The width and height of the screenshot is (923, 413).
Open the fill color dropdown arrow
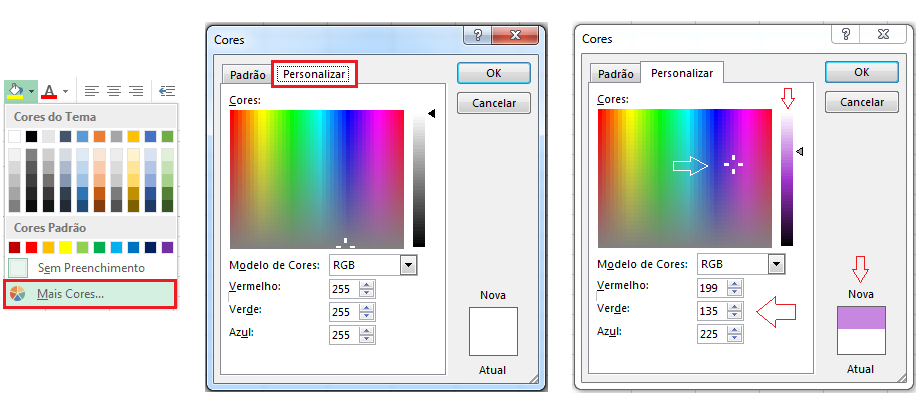click(x=32, y=91)
